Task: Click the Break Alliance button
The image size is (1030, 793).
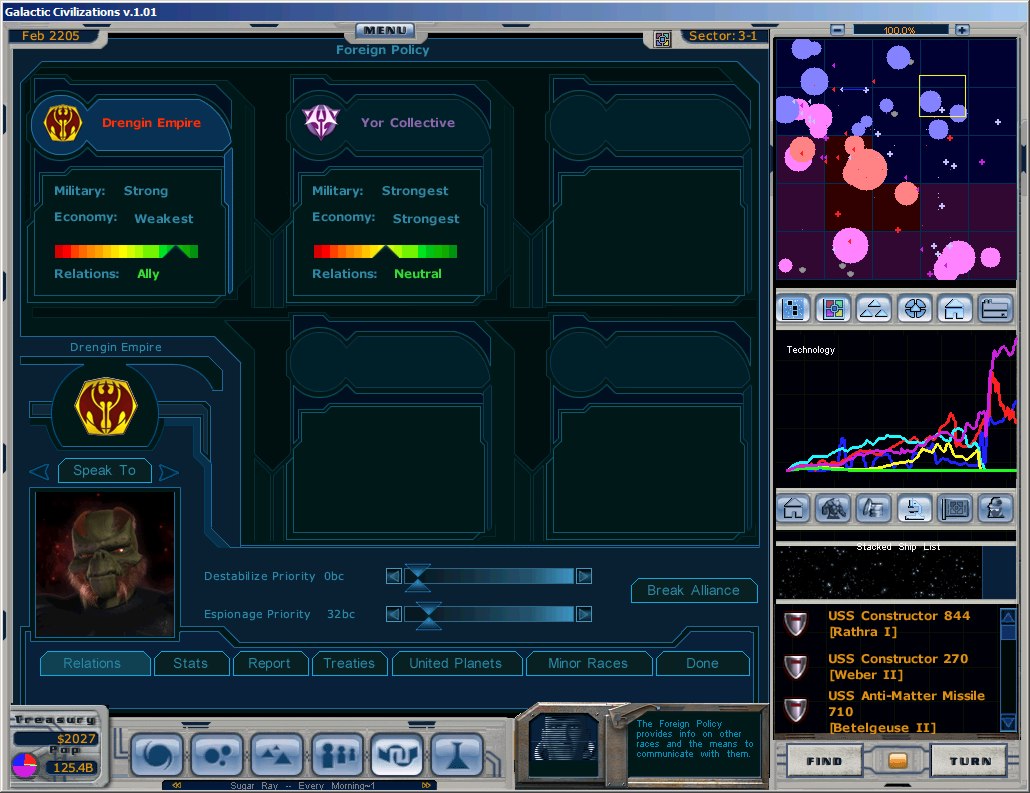Action: 694,591
